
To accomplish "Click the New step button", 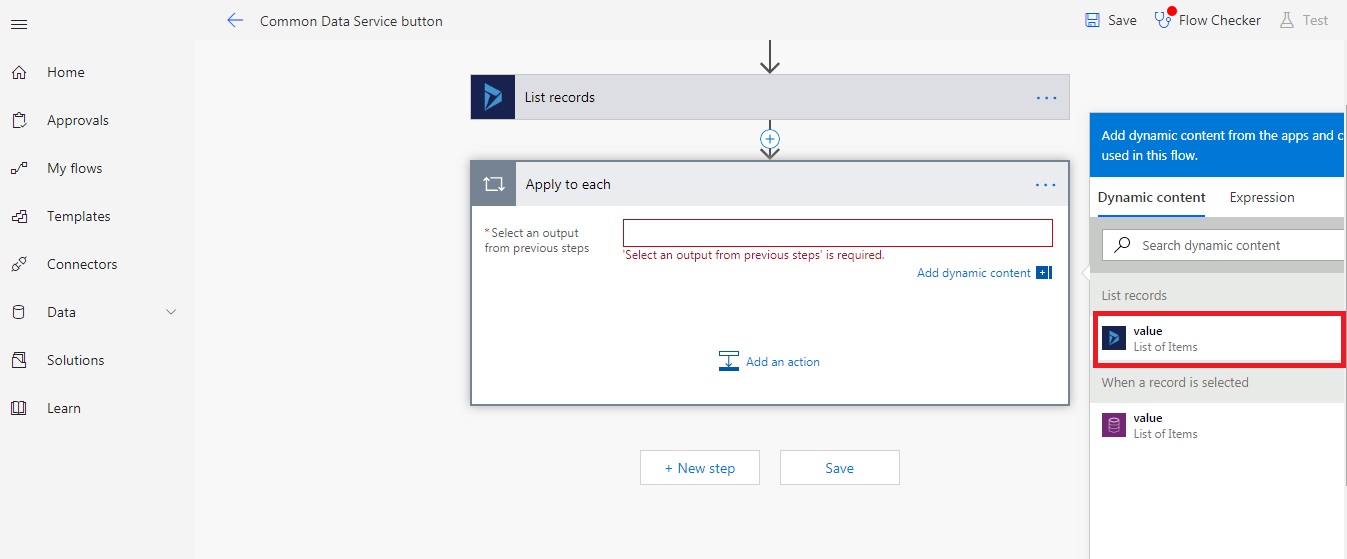I will pos(700,468).
